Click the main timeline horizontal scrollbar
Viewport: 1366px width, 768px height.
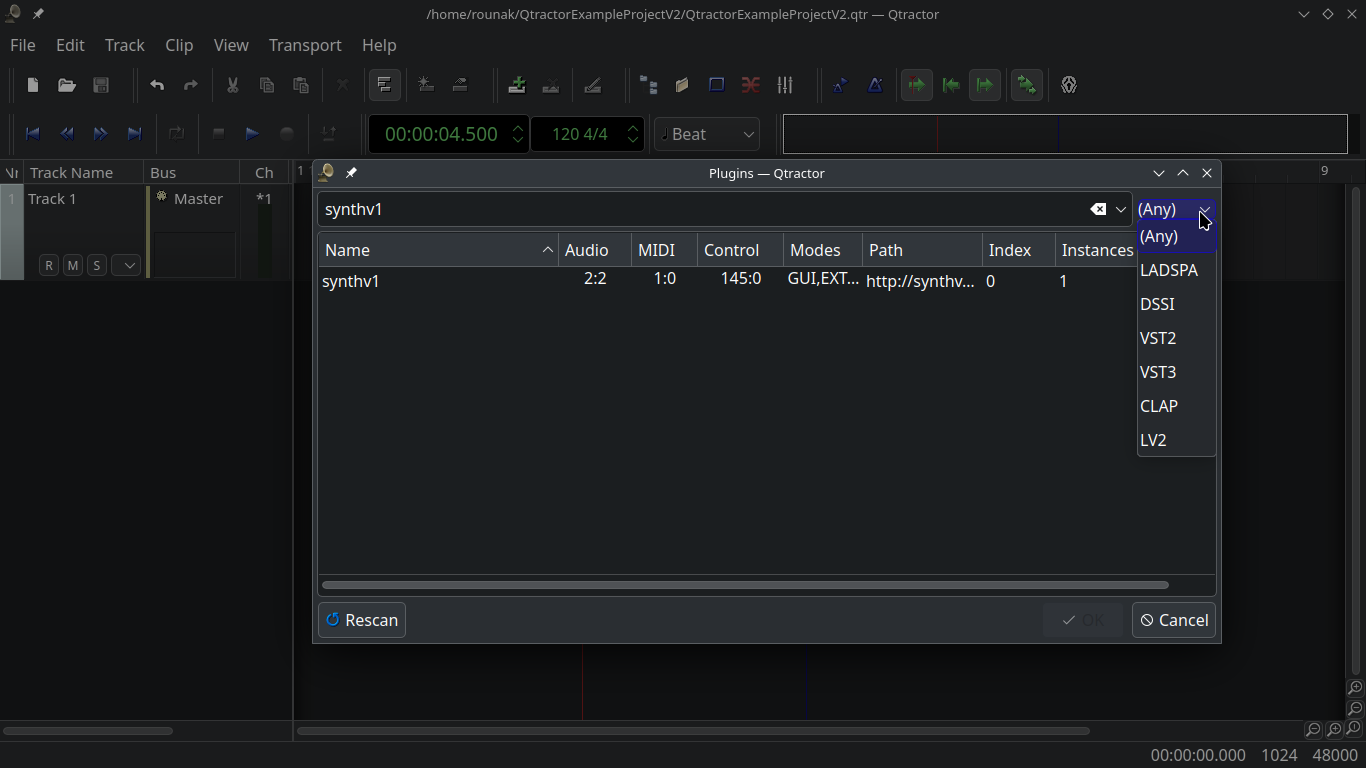[693, 731]
